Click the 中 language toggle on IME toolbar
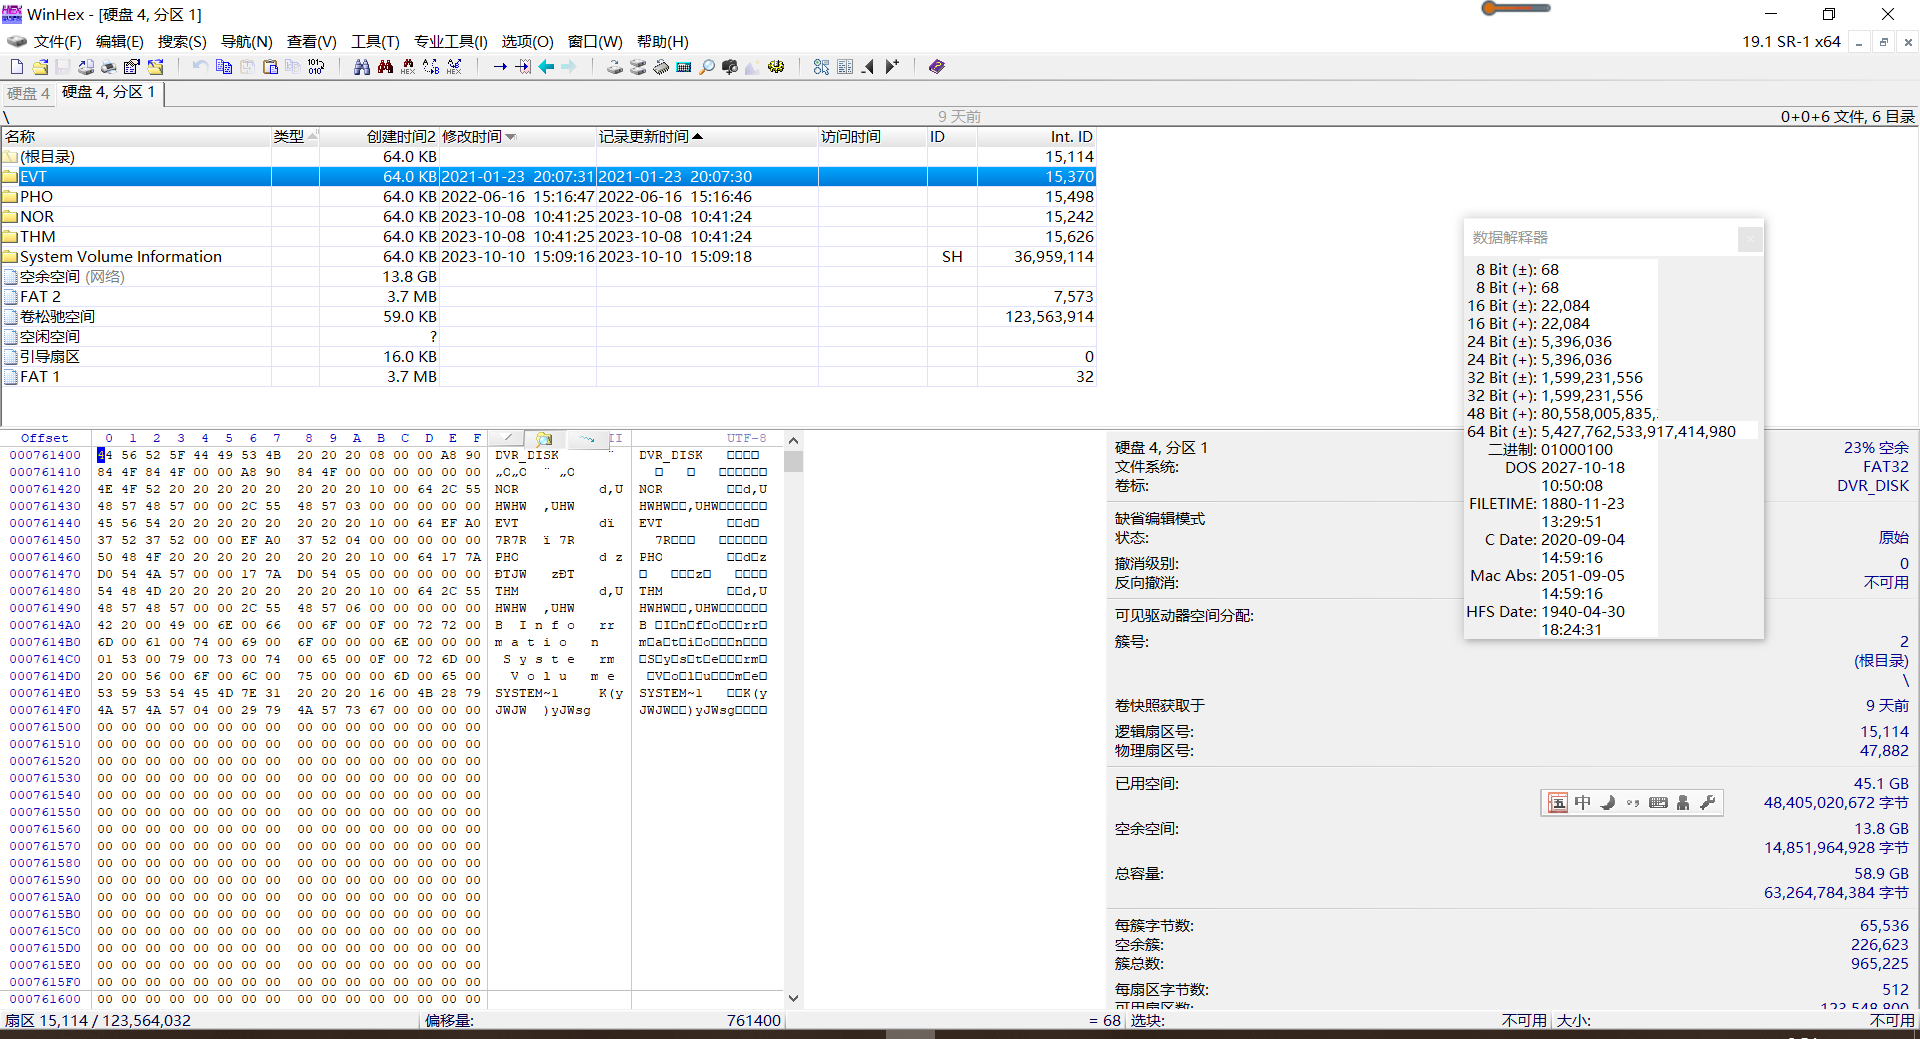The width and height of the screenshot is (1920, 1039). (x=1582, y=802)
